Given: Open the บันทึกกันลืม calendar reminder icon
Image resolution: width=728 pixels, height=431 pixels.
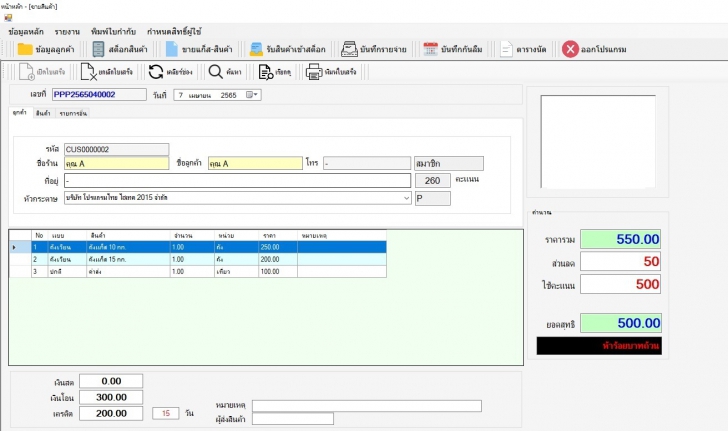Looking at the screenshot, I should point(431,49).
